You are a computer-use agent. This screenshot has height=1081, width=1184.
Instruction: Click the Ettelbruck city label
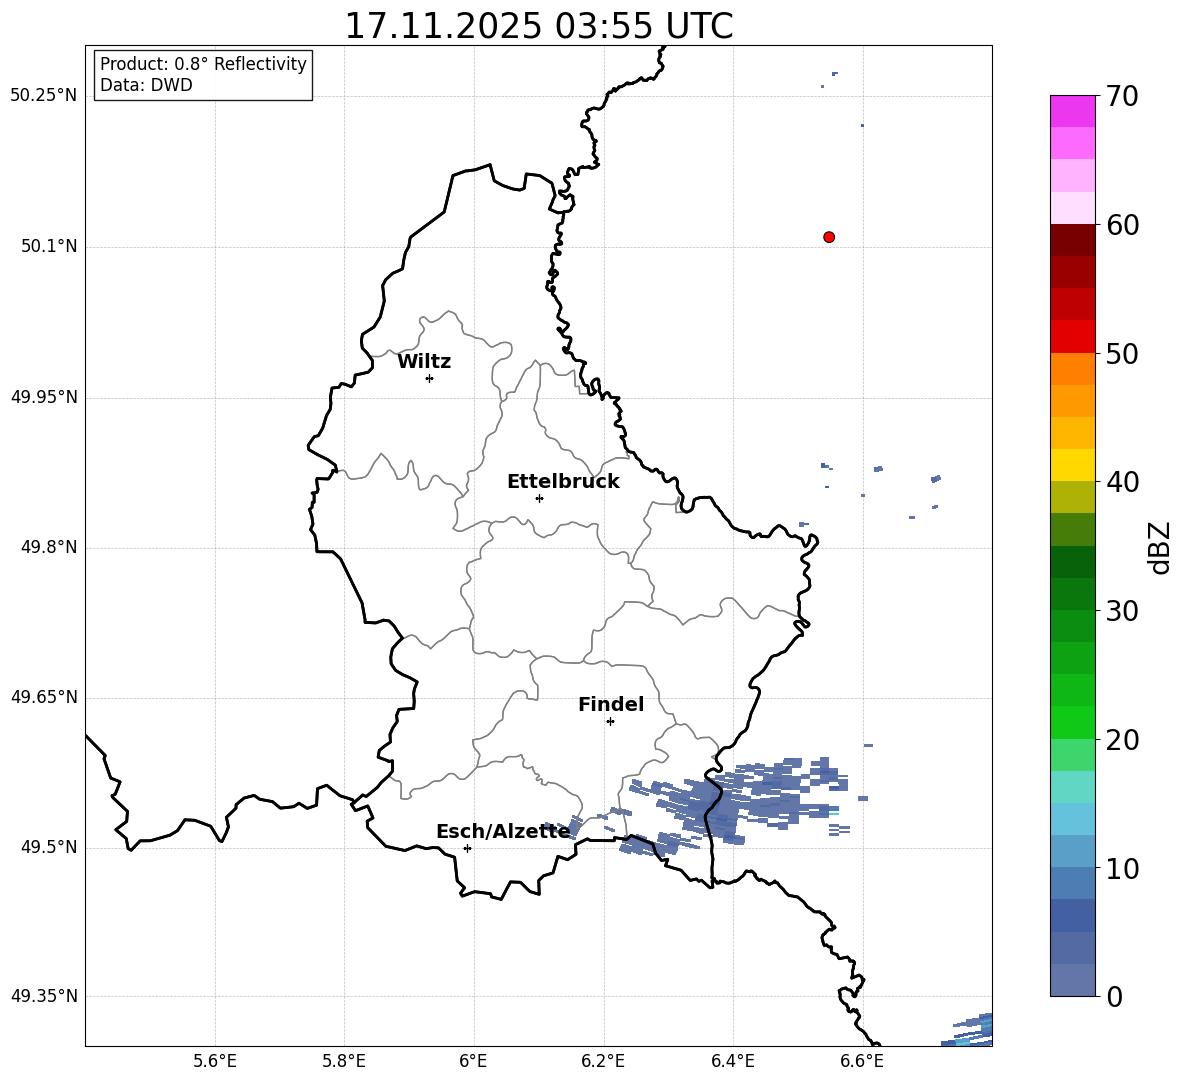tap(563, 482)
